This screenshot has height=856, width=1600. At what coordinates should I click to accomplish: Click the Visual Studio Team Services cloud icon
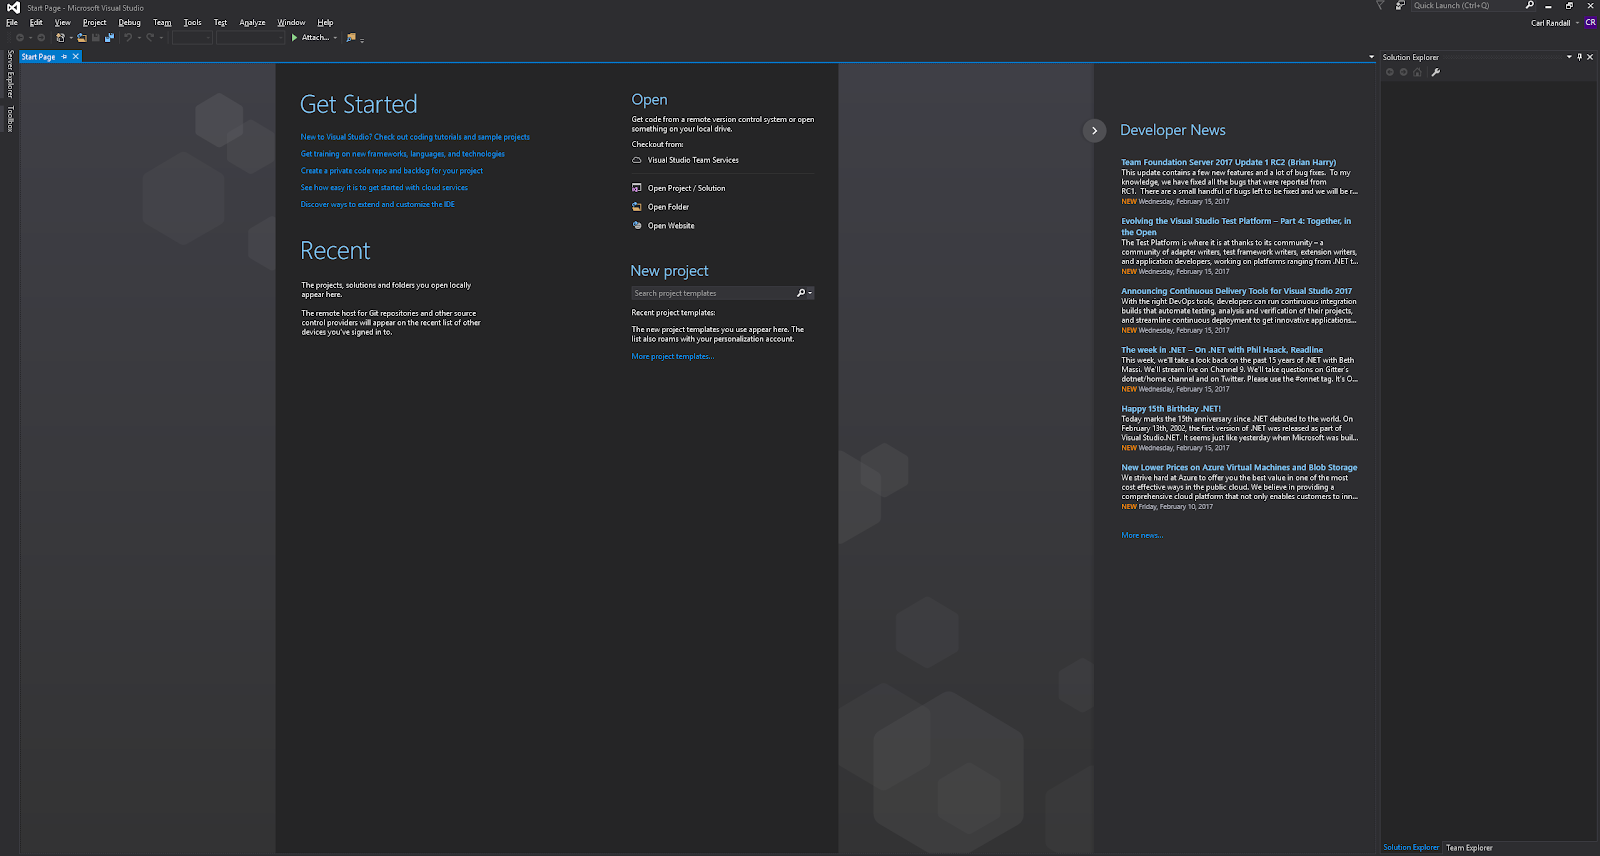(637, 160)
